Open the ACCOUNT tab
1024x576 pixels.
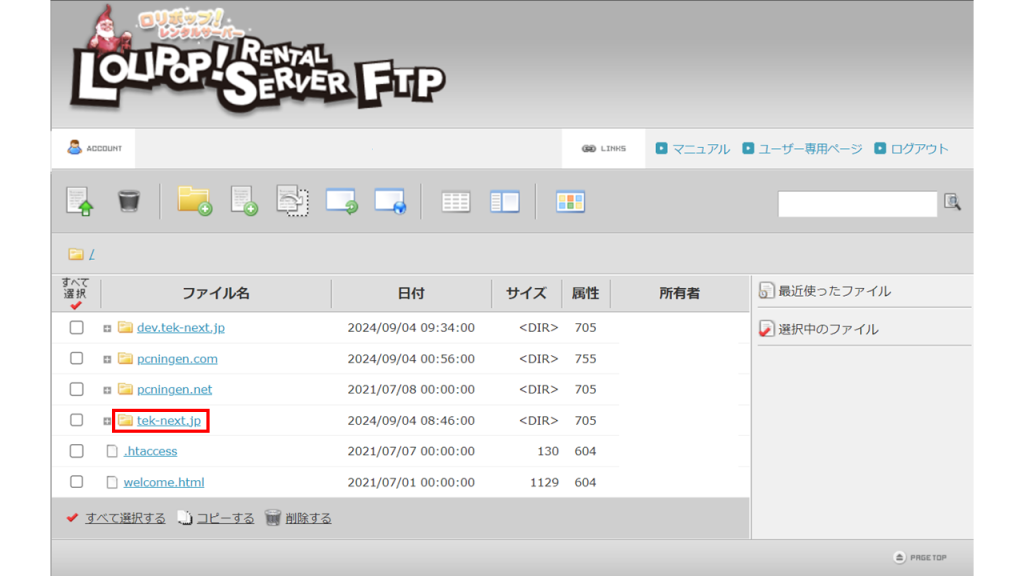pos(92,147)
